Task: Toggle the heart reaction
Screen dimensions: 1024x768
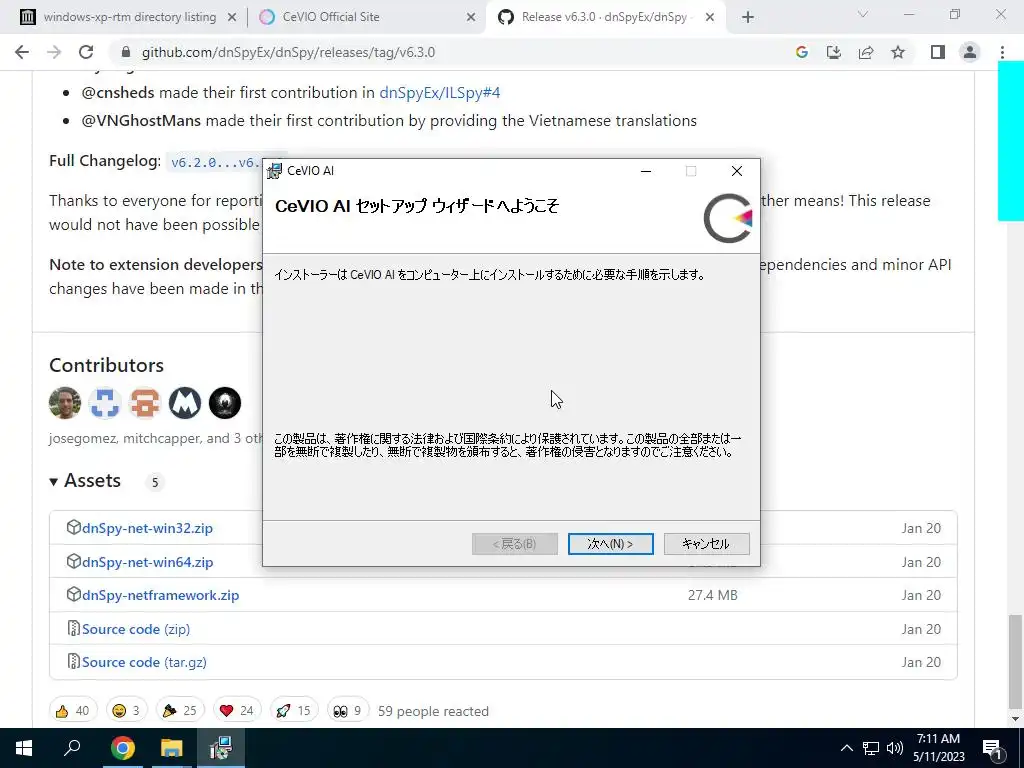Action: (237, 711)
